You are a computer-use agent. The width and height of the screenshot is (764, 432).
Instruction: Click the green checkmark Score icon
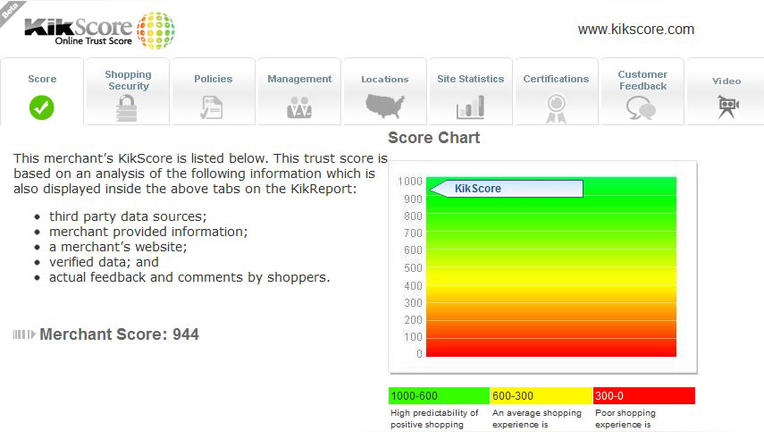[41, 108]
